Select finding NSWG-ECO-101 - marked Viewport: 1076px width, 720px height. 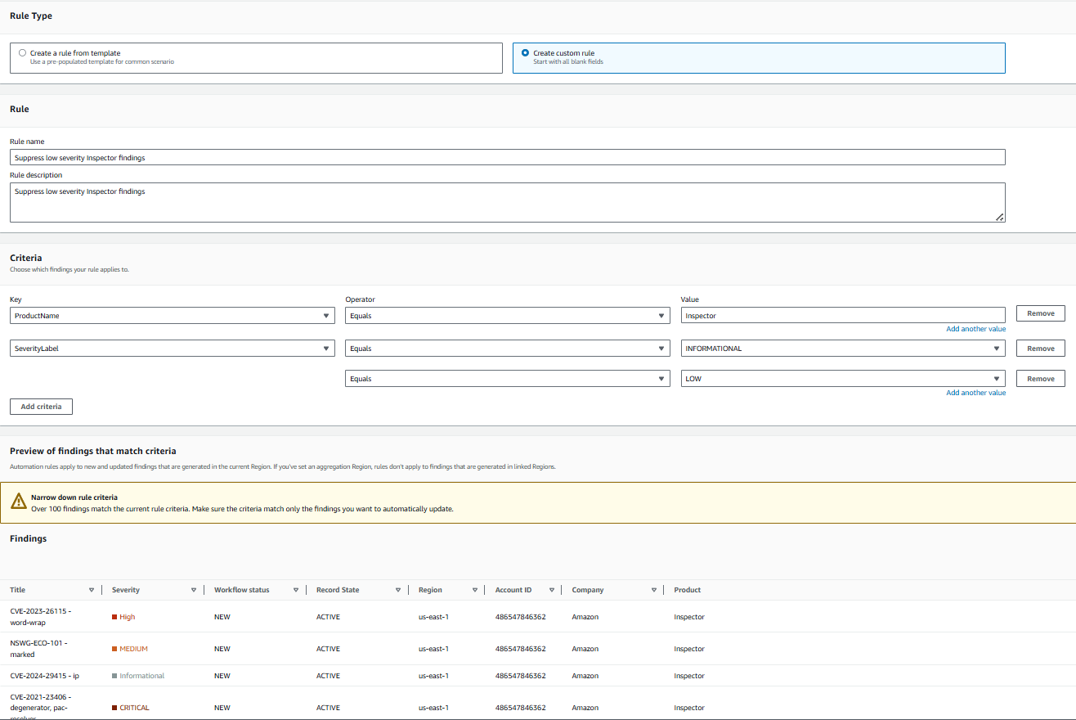click(38, 649)
